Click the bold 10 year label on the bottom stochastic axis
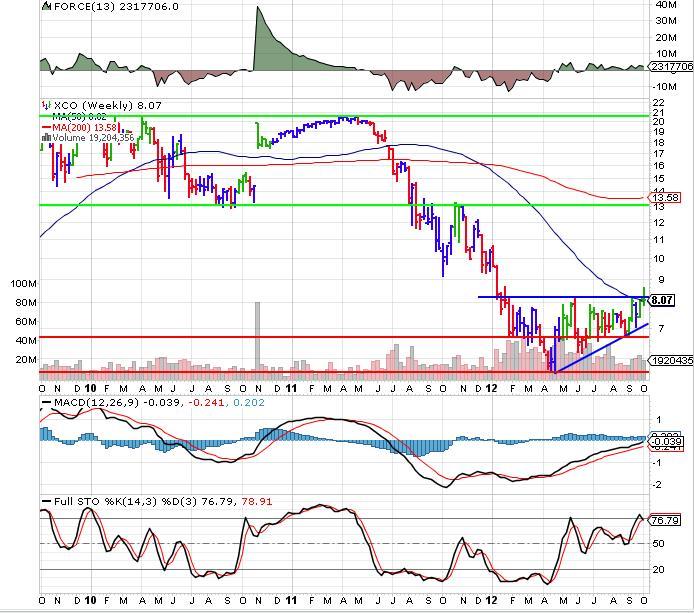This screenshot has width=694, height=613. 90,600
